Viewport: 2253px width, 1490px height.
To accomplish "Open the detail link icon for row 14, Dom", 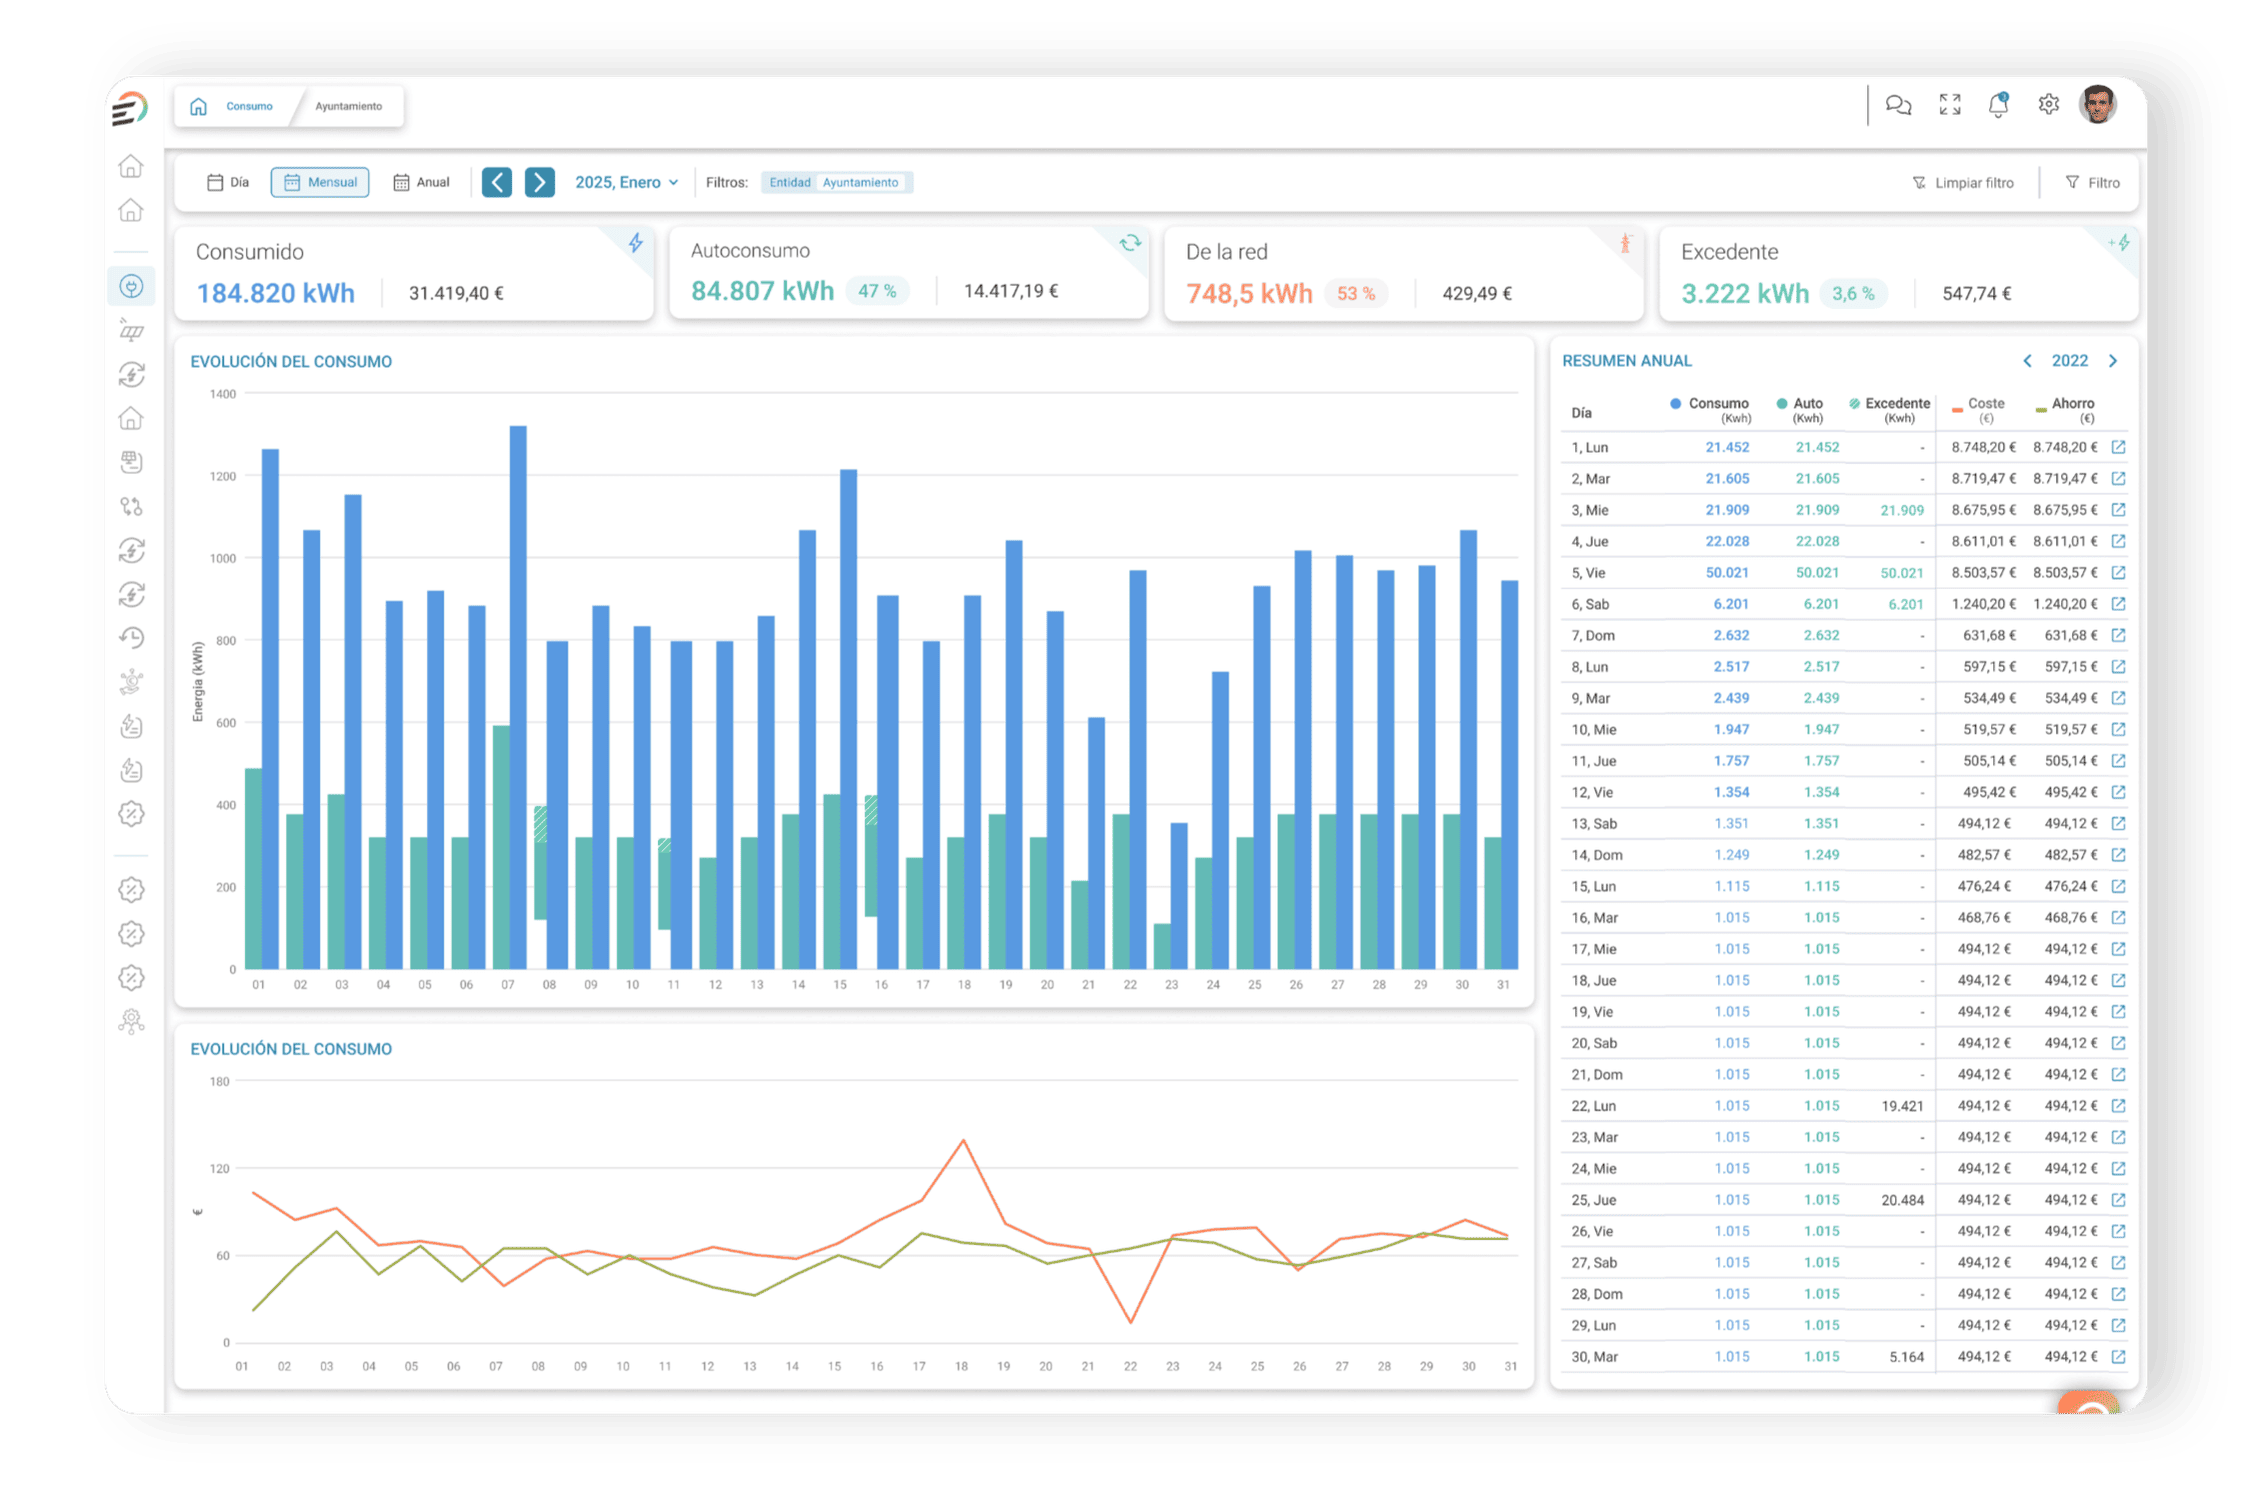I will coord(2118,855).
